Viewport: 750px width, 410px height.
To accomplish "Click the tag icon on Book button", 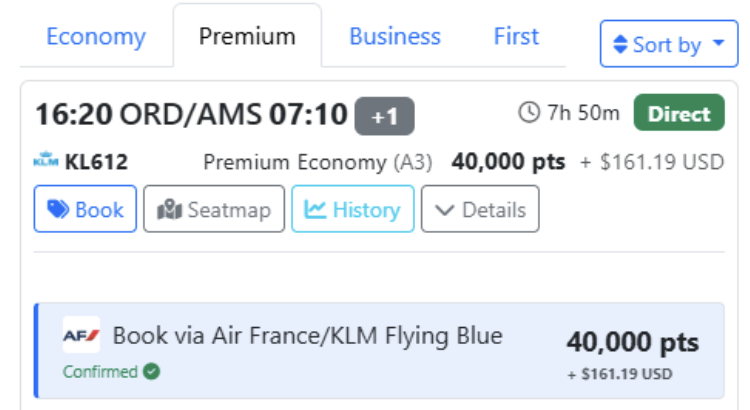I will 59,210.
